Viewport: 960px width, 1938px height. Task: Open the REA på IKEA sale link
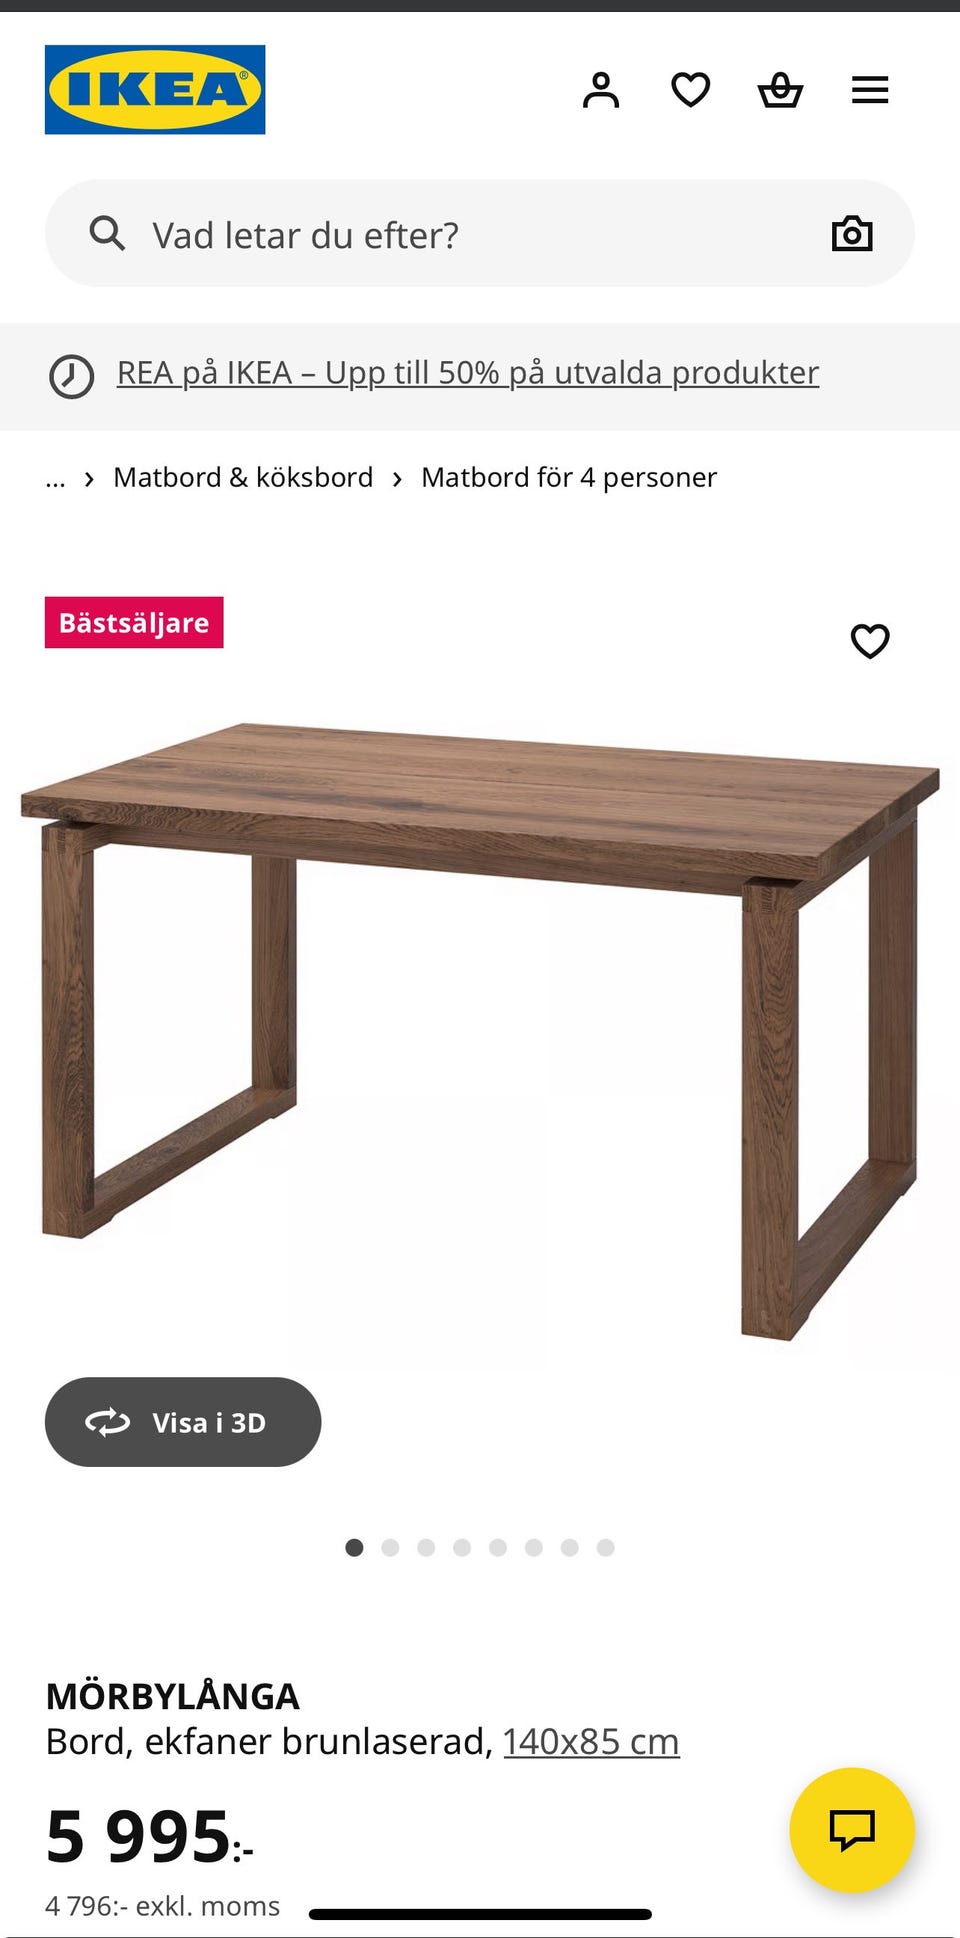[468, 373]
